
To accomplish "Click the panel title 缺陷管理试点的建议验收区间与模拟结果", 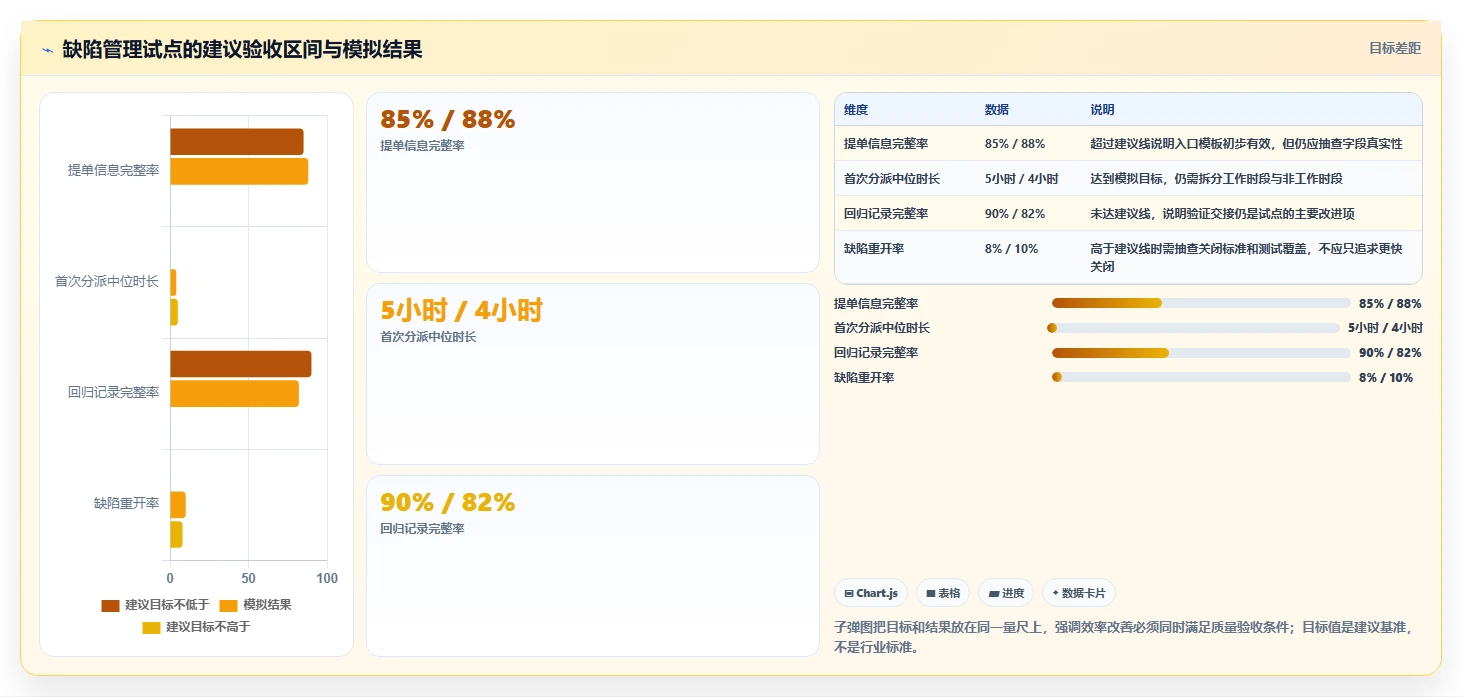I will click(x=242, y=50).
